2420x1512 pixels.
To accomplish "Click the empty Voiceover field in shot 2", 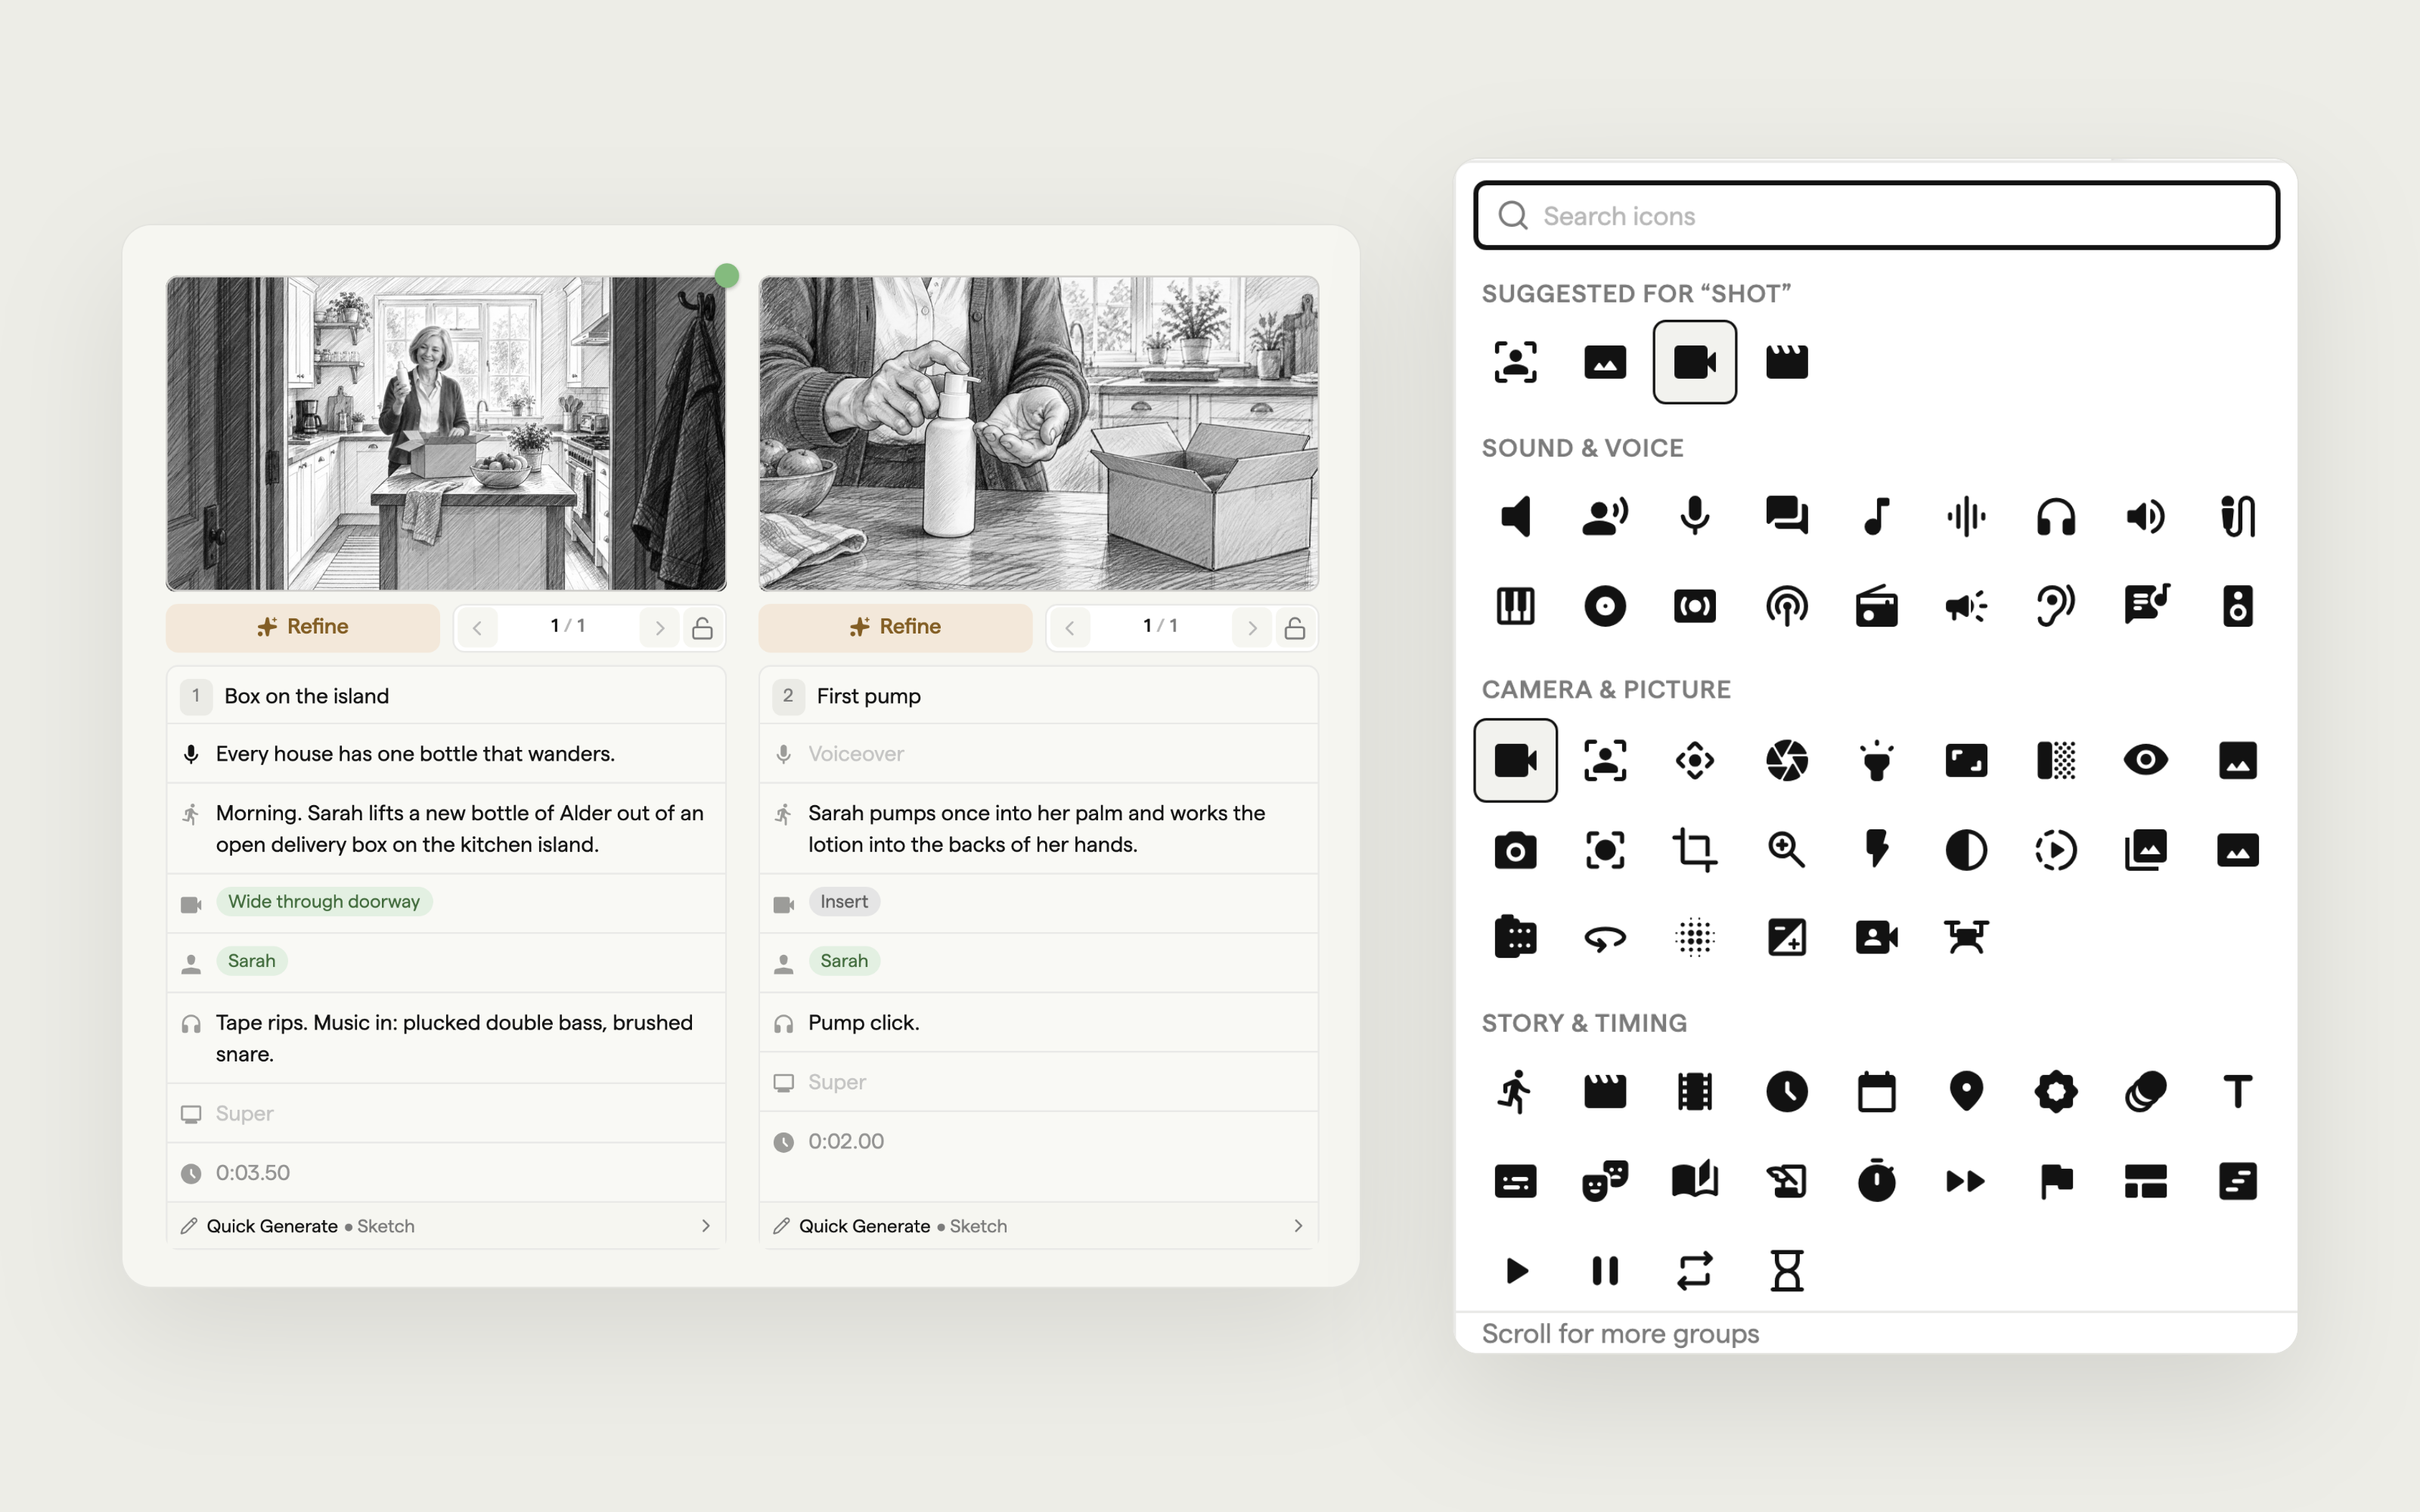I will [x=1038, y=754].
